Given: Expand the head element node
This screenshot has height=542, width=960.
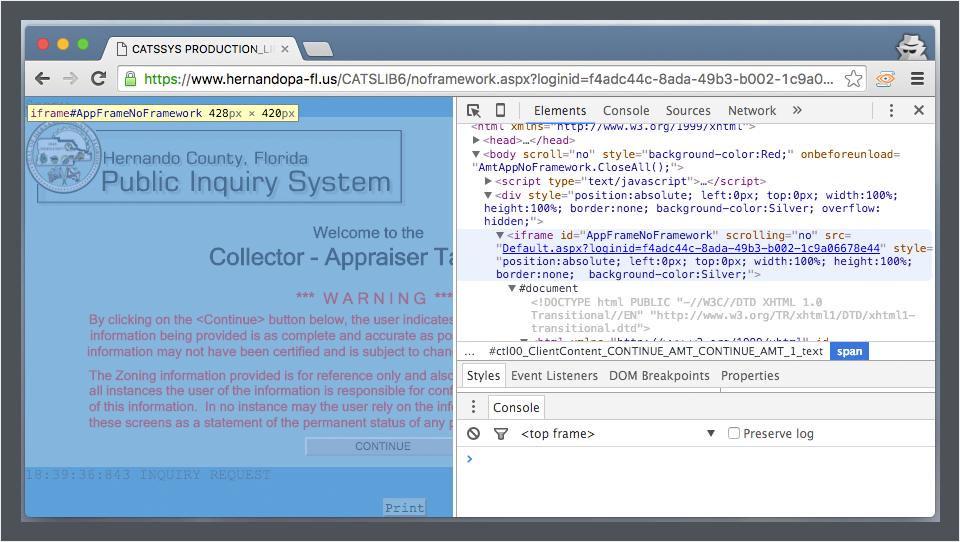Looking at the screenshot, I should [x=477, y=141].
